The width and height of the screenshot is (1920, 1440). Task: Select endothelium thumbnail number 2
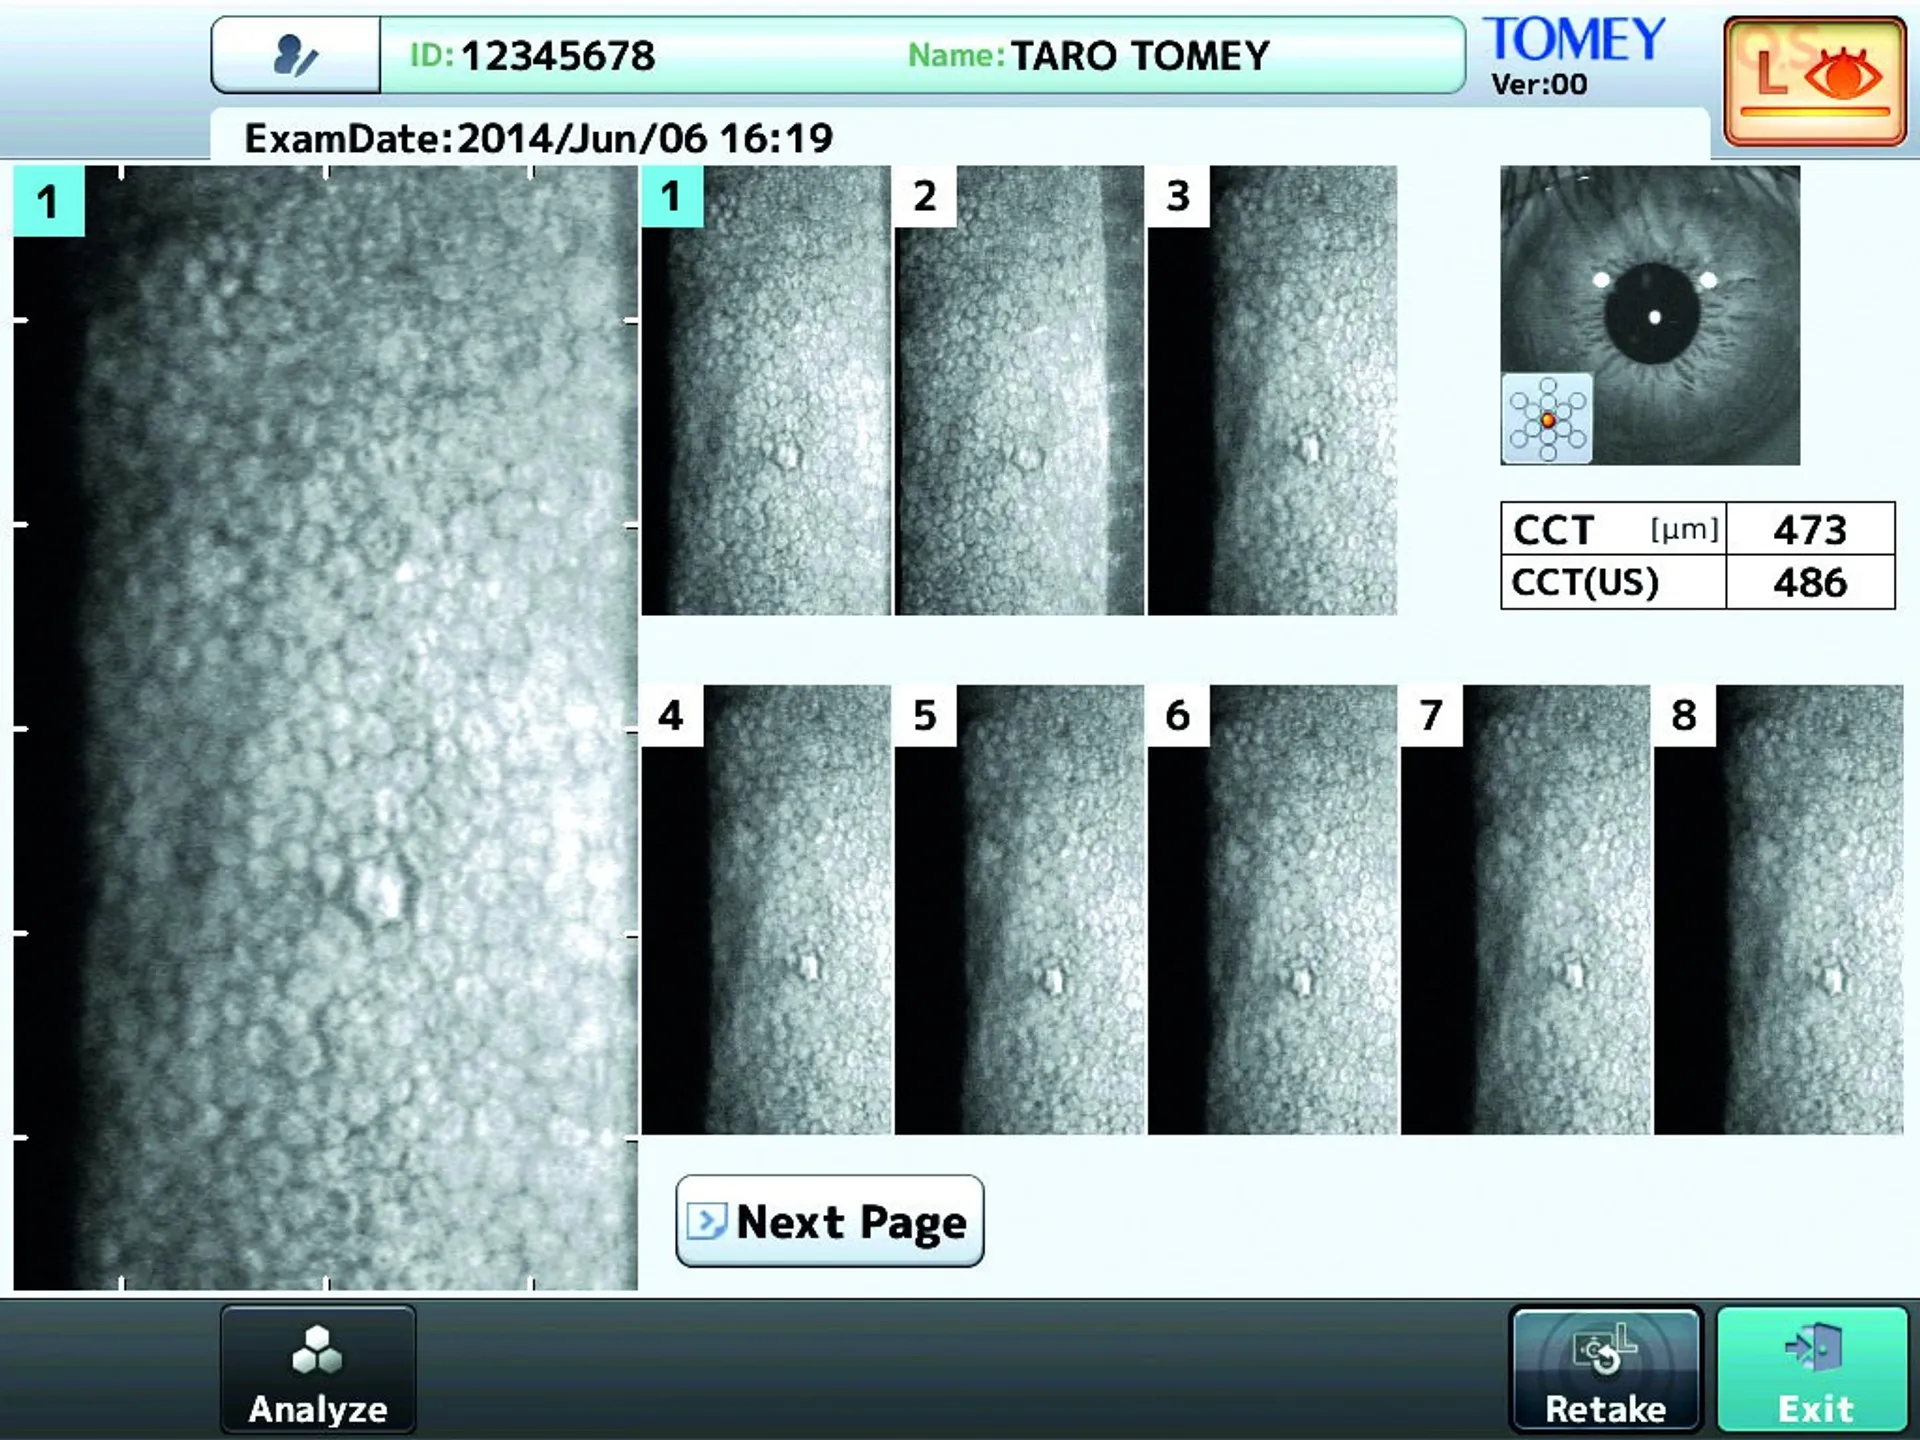(1019, 390)
